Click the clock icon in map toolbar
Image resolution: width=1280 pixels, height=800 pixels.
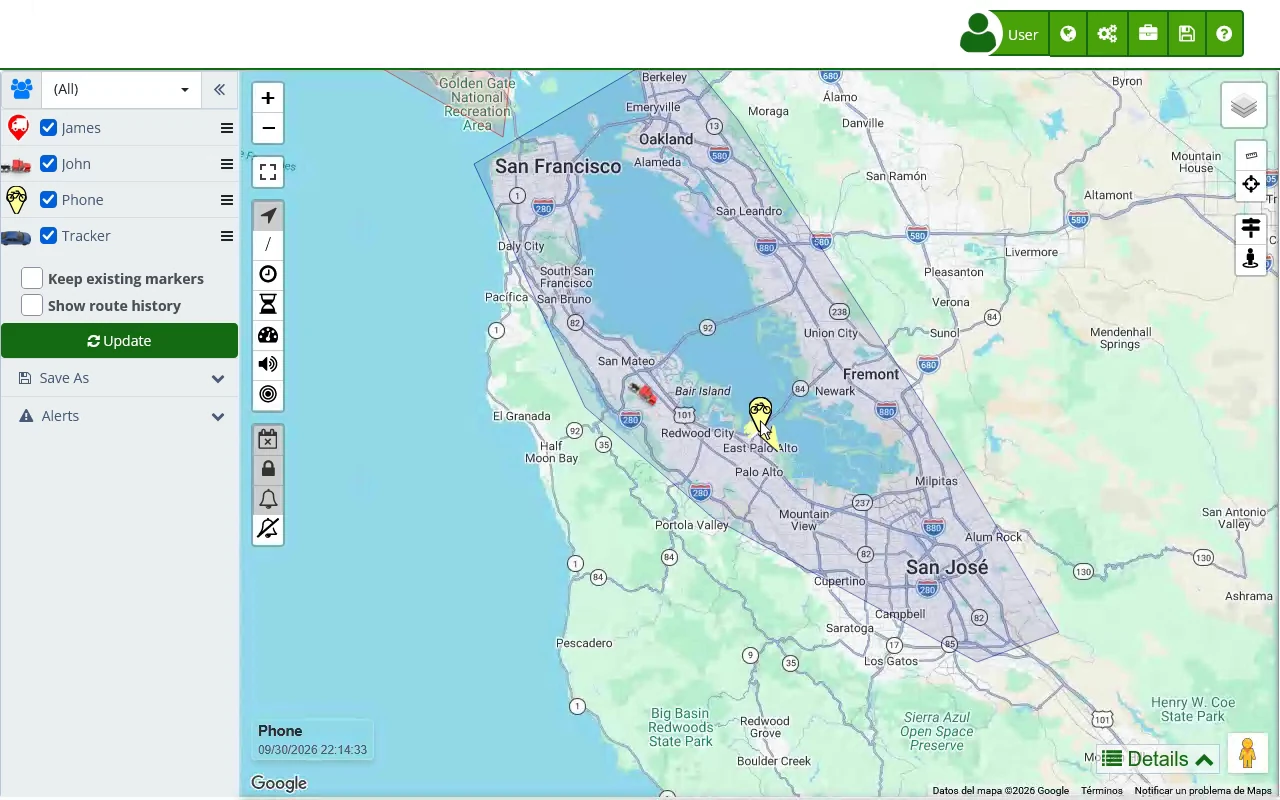[268, 275]
